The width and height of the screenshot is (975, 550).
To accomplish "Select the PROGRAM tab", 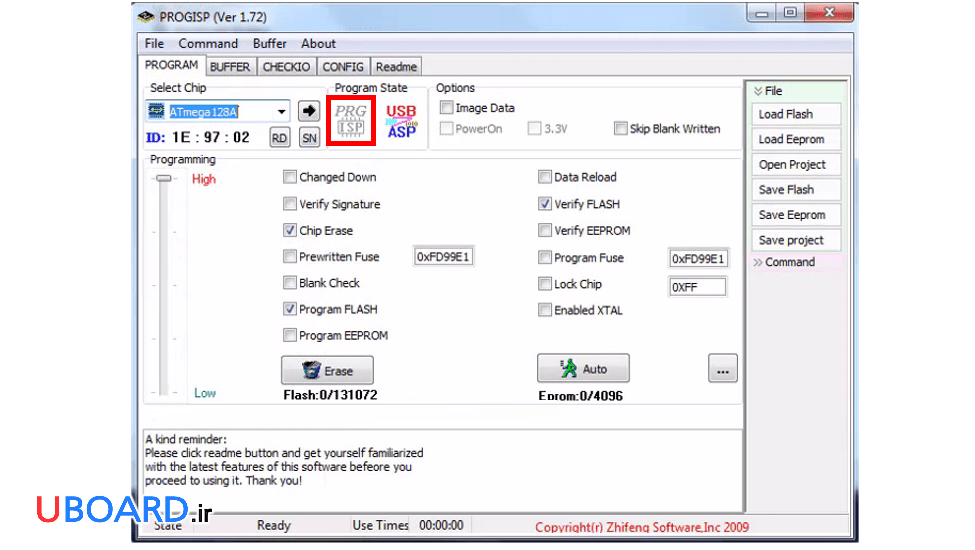I will 172,65.
